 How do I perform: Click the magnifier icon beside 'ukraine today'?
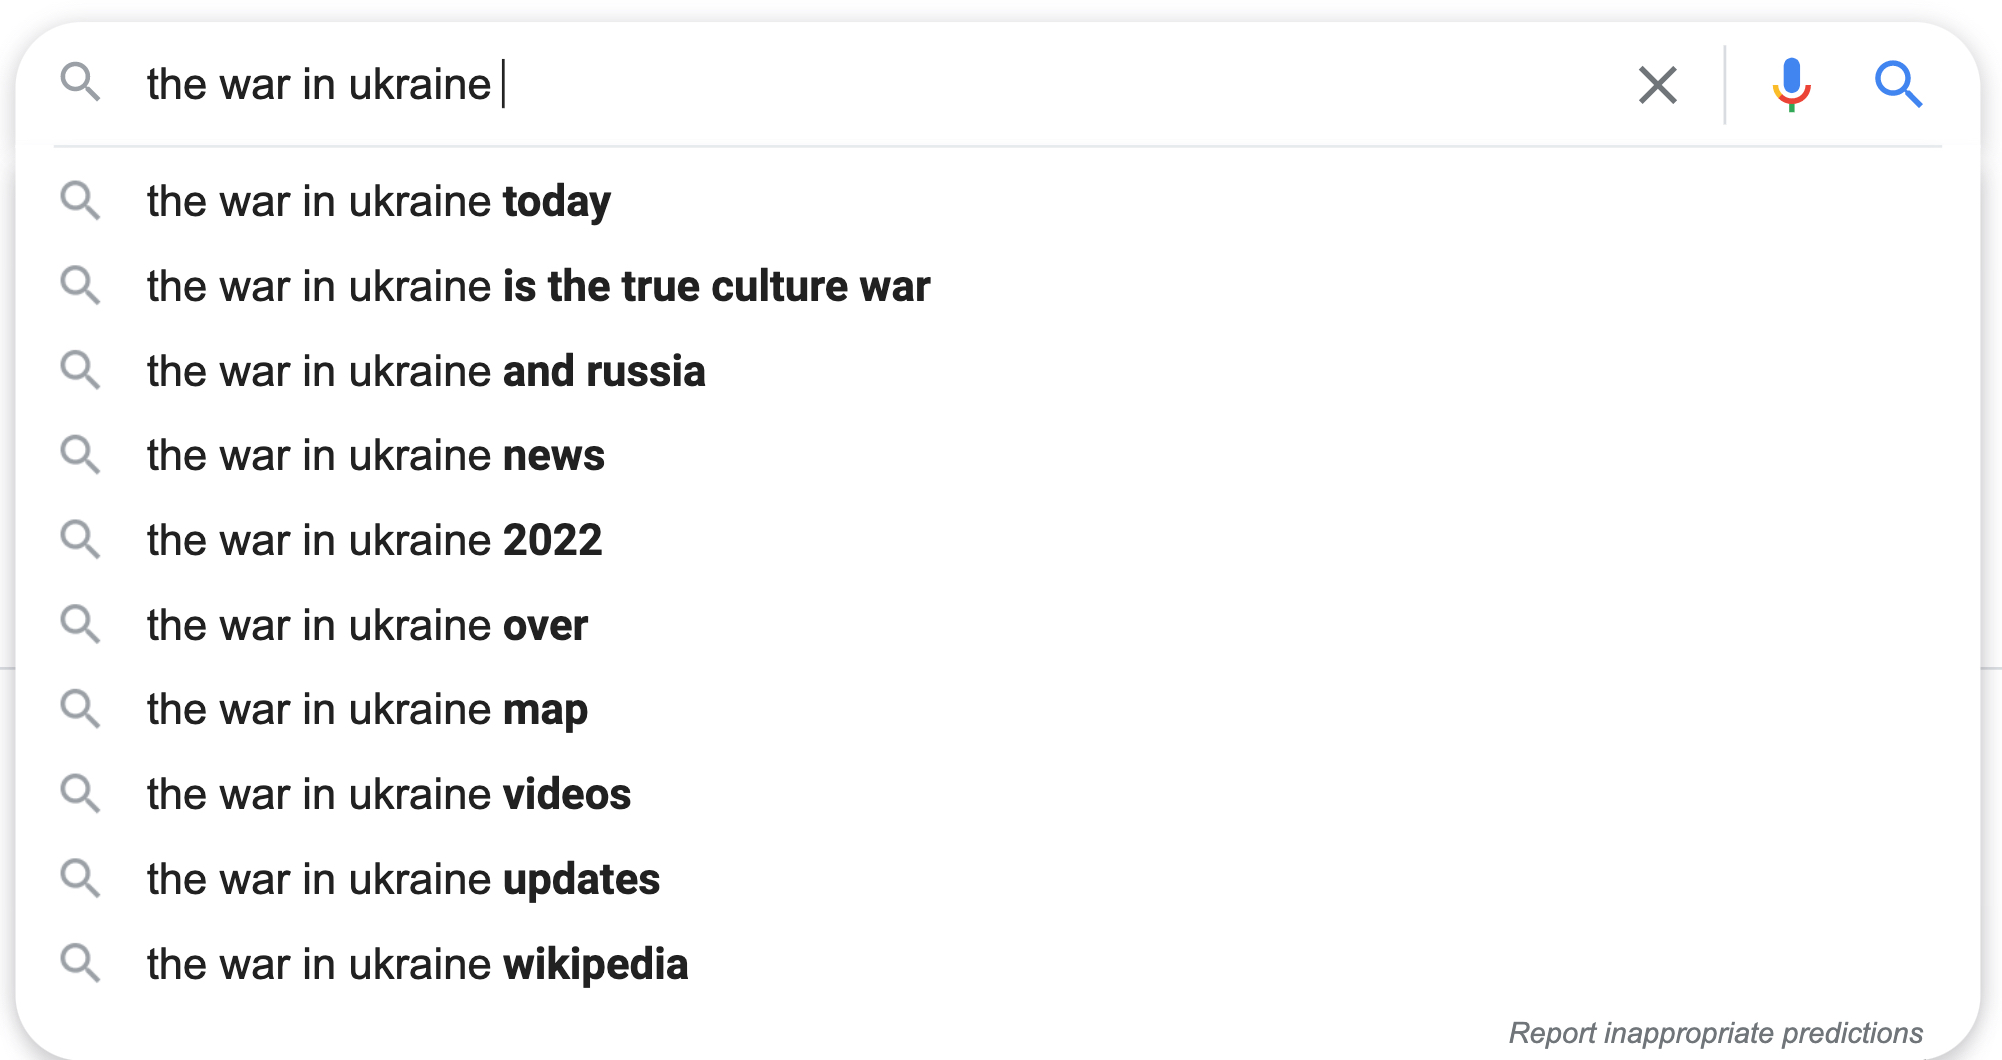[x=80, y=201]
